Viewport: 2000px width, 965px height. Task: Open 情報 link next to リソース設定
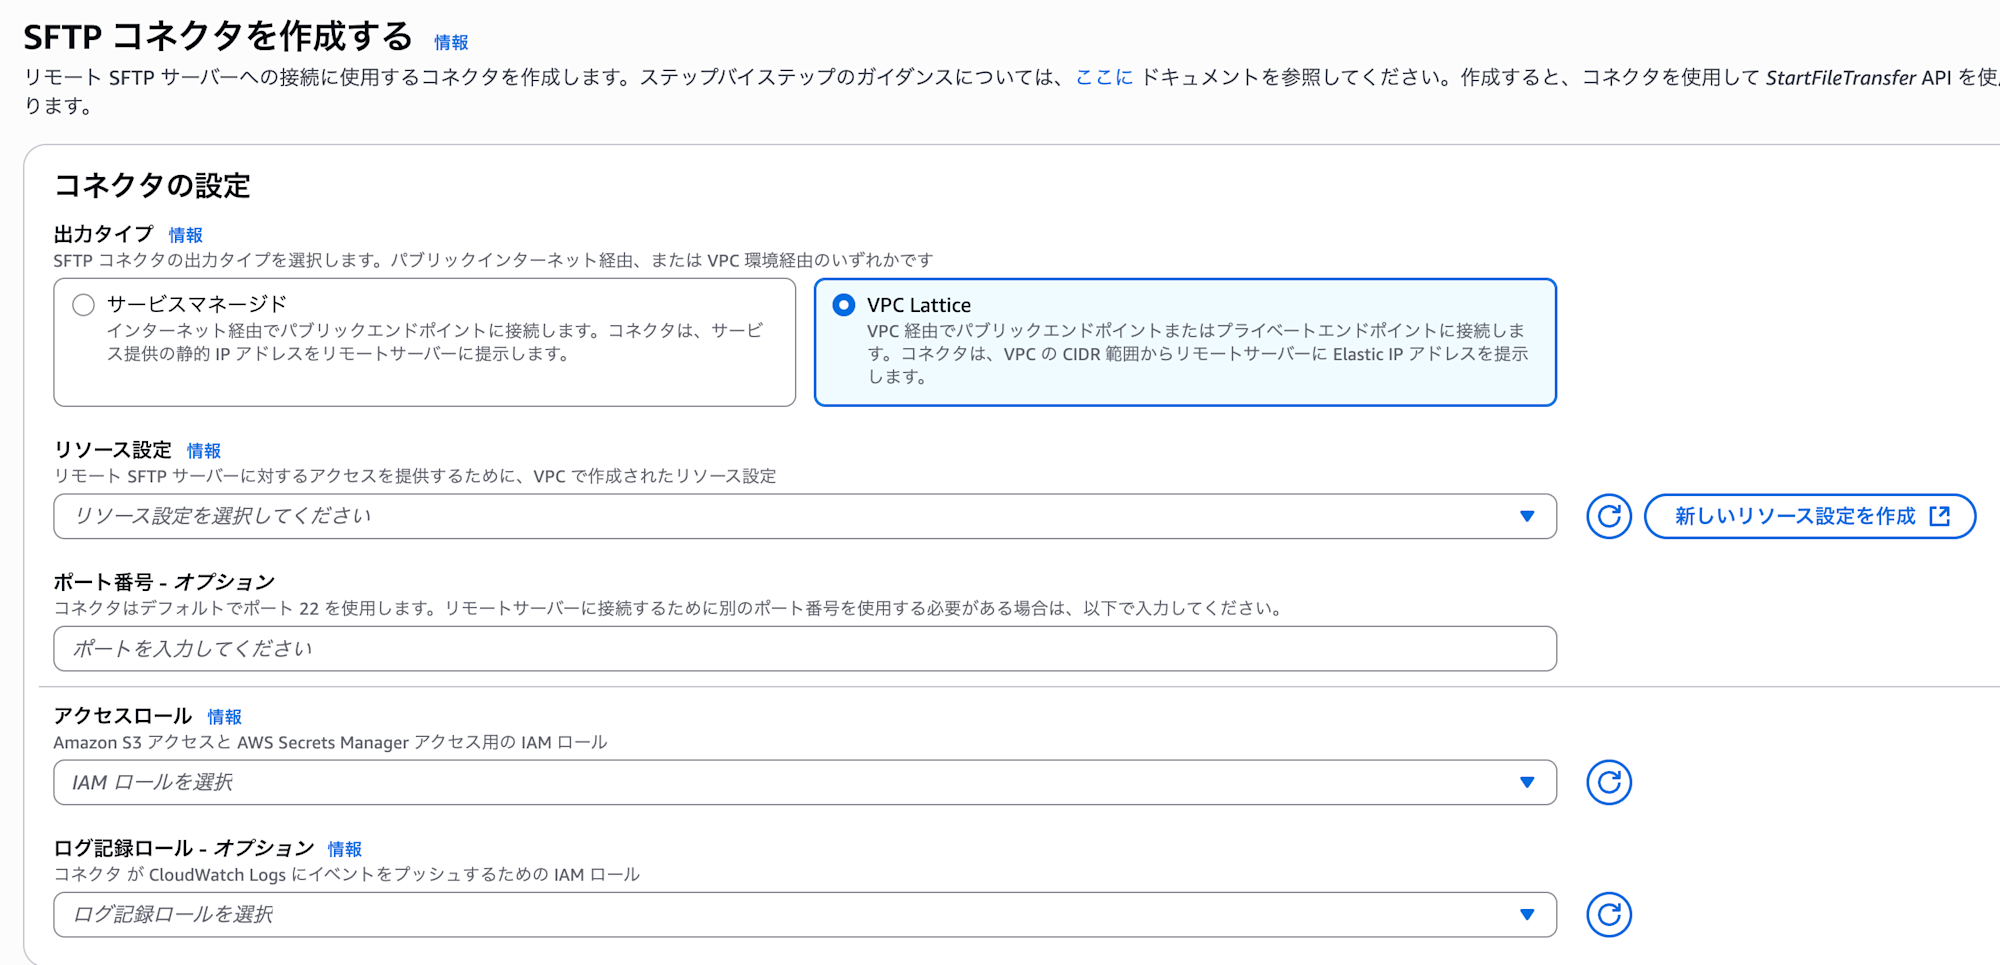(204, 451)
